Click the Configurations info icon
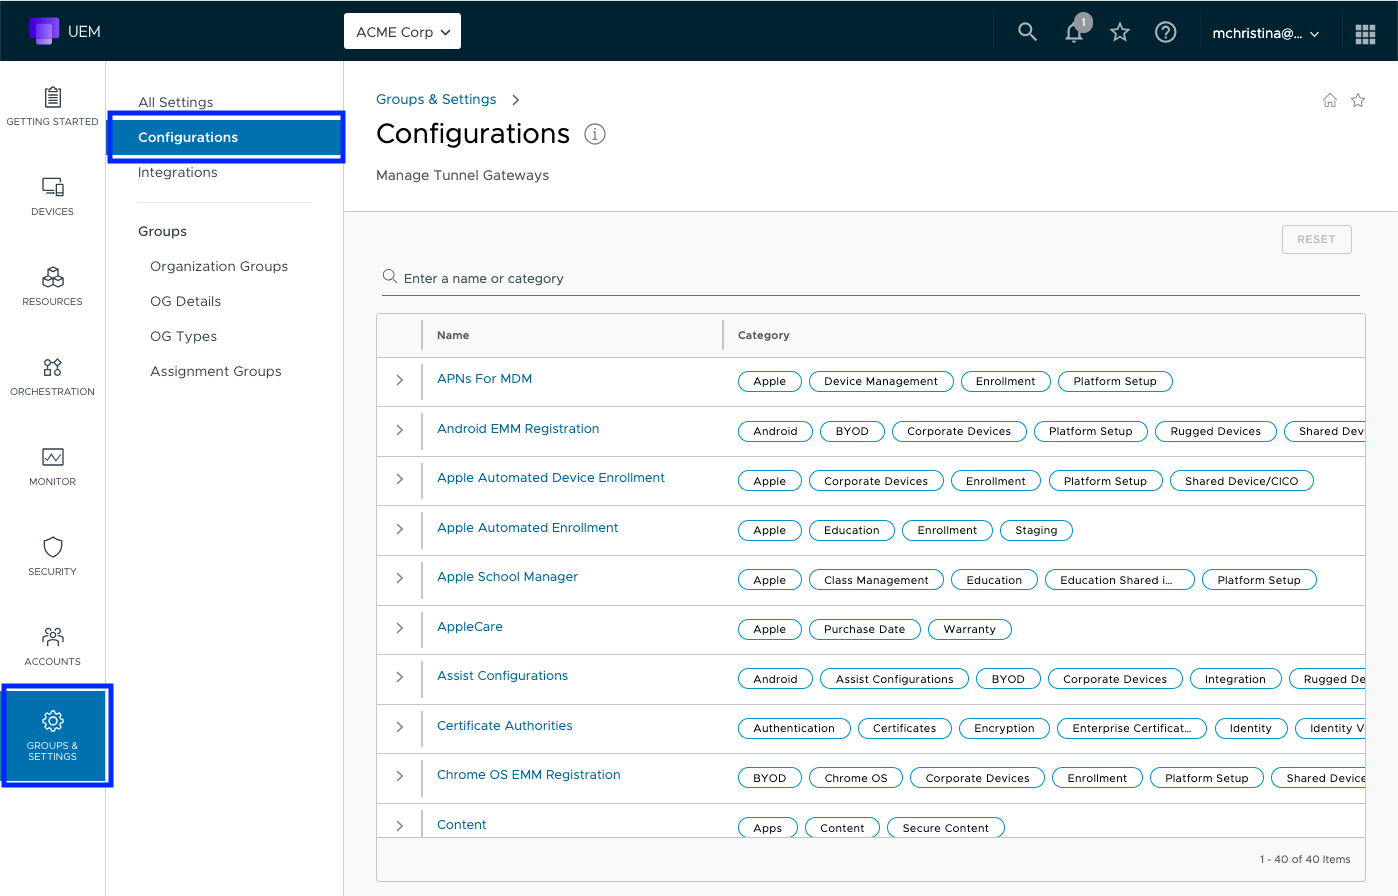1398x896 pixels. pyautogui.click(x=595, y=134)
